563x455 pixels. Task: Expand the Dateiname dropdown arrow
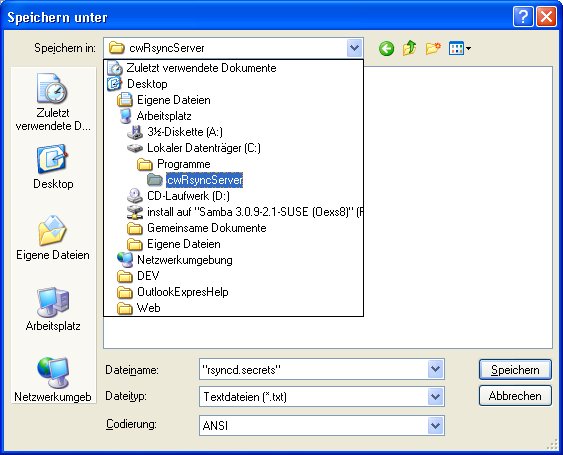[435, 369]
